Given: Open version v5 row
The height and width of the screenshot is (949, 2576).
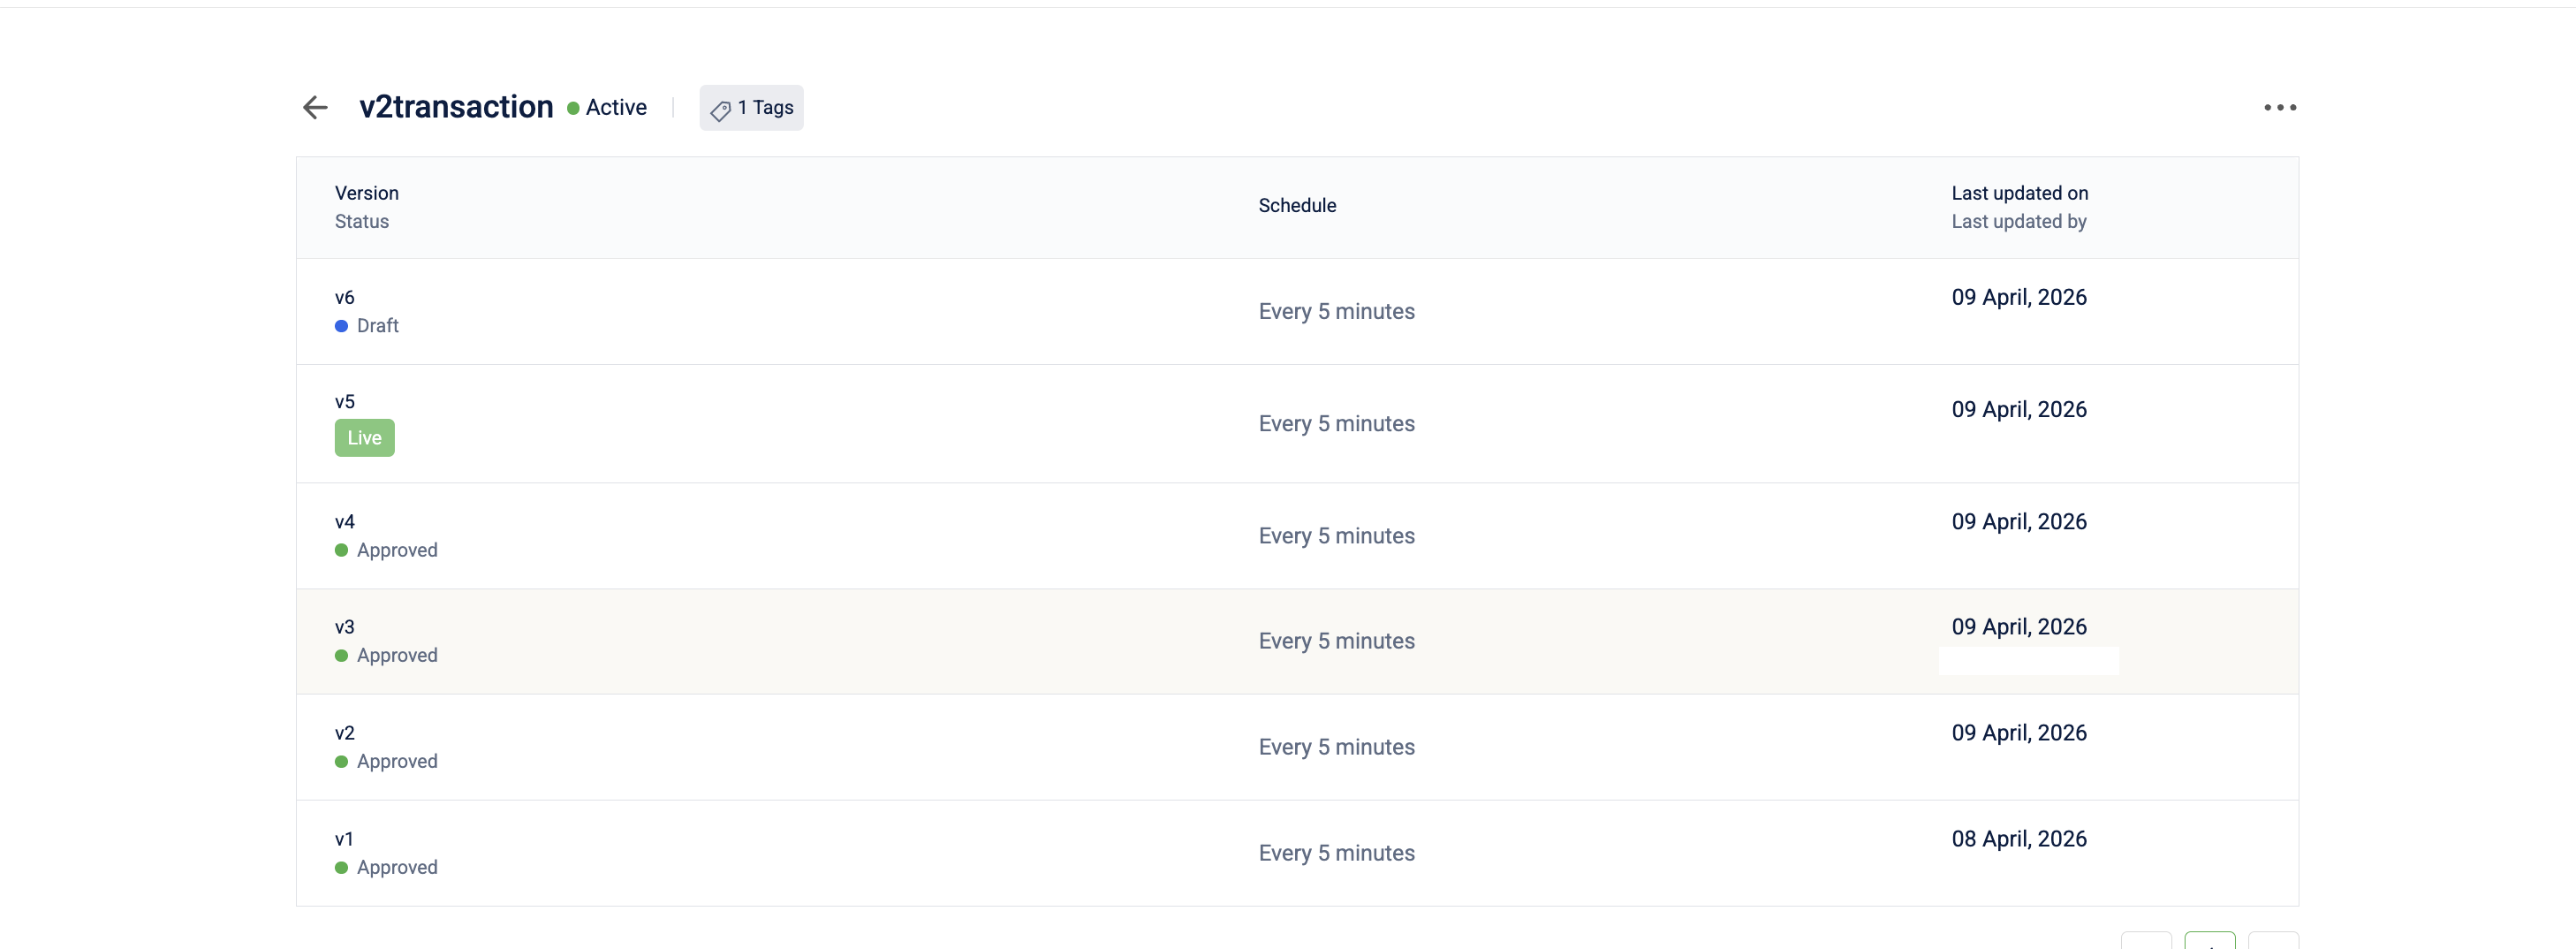Looking at the screenshot, I should (x=1297, y=423).
